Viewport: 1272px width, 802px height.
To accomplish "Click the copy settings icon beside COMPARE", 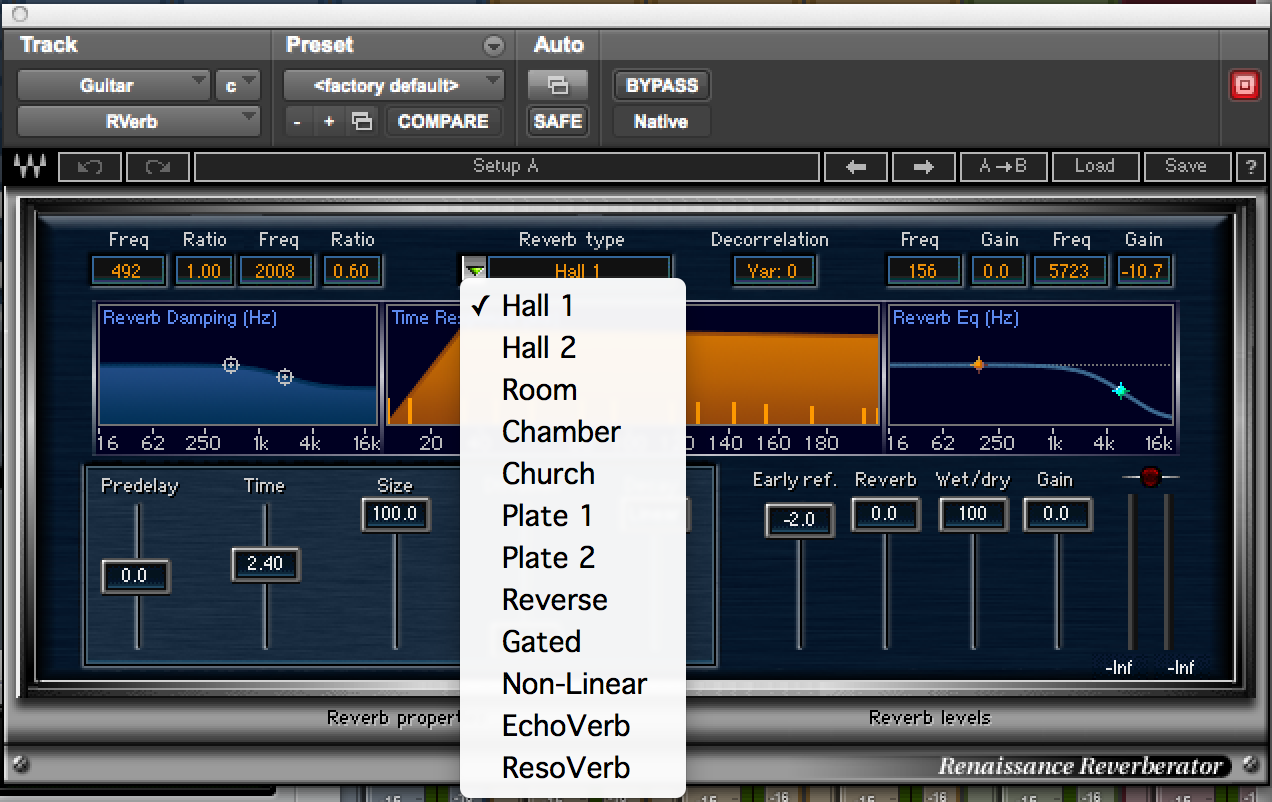I will pos(362,122).
